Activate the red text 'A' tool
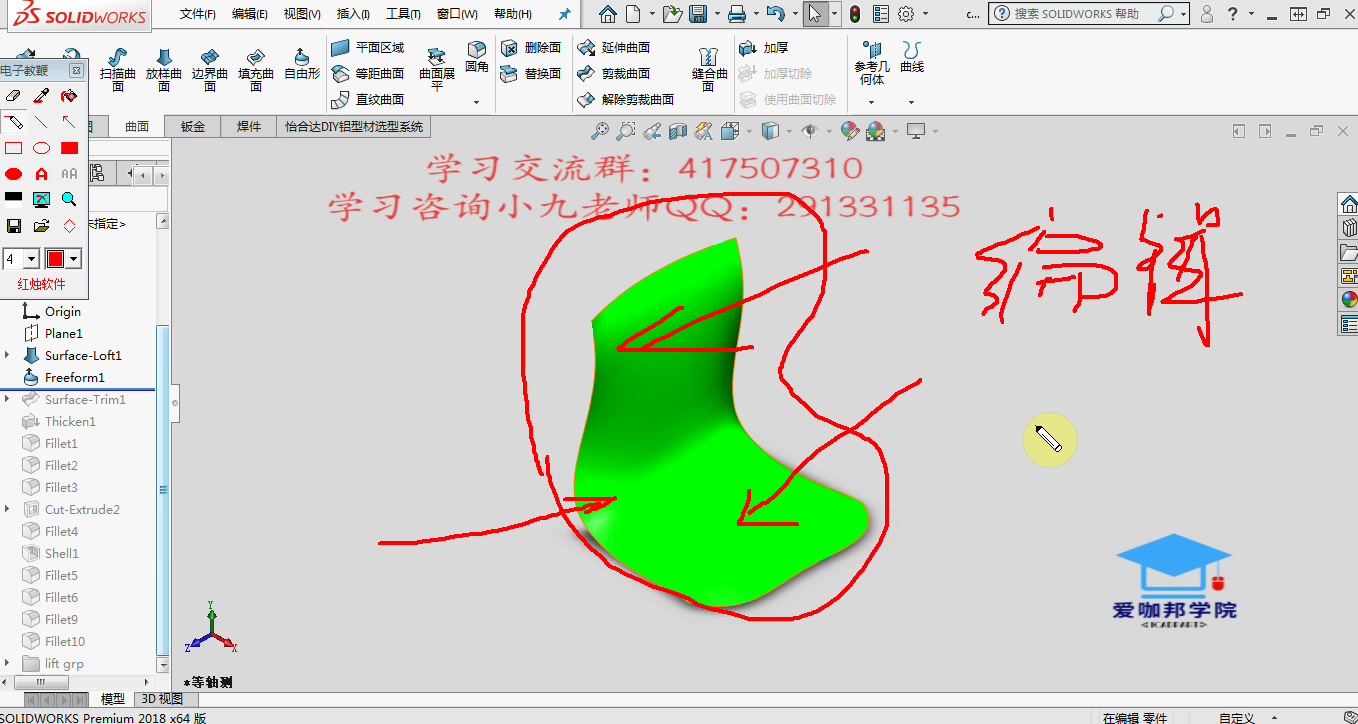Screen dimensions: 1358x724 click(41, 174)
